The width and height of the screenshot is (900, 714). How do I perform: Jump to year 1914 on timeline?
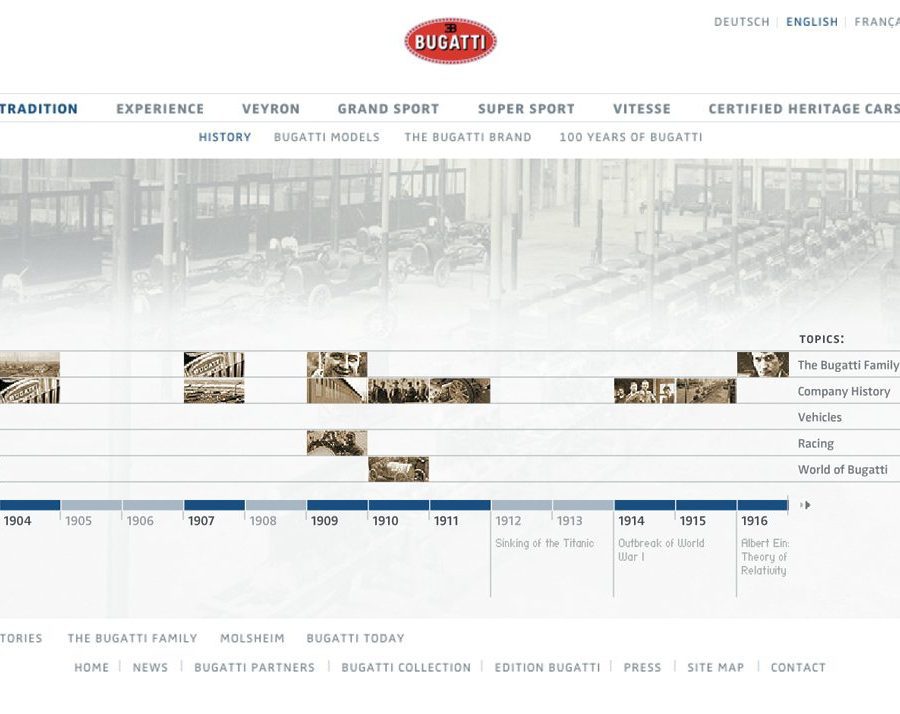pyautogui.click(x=631, y=521)
